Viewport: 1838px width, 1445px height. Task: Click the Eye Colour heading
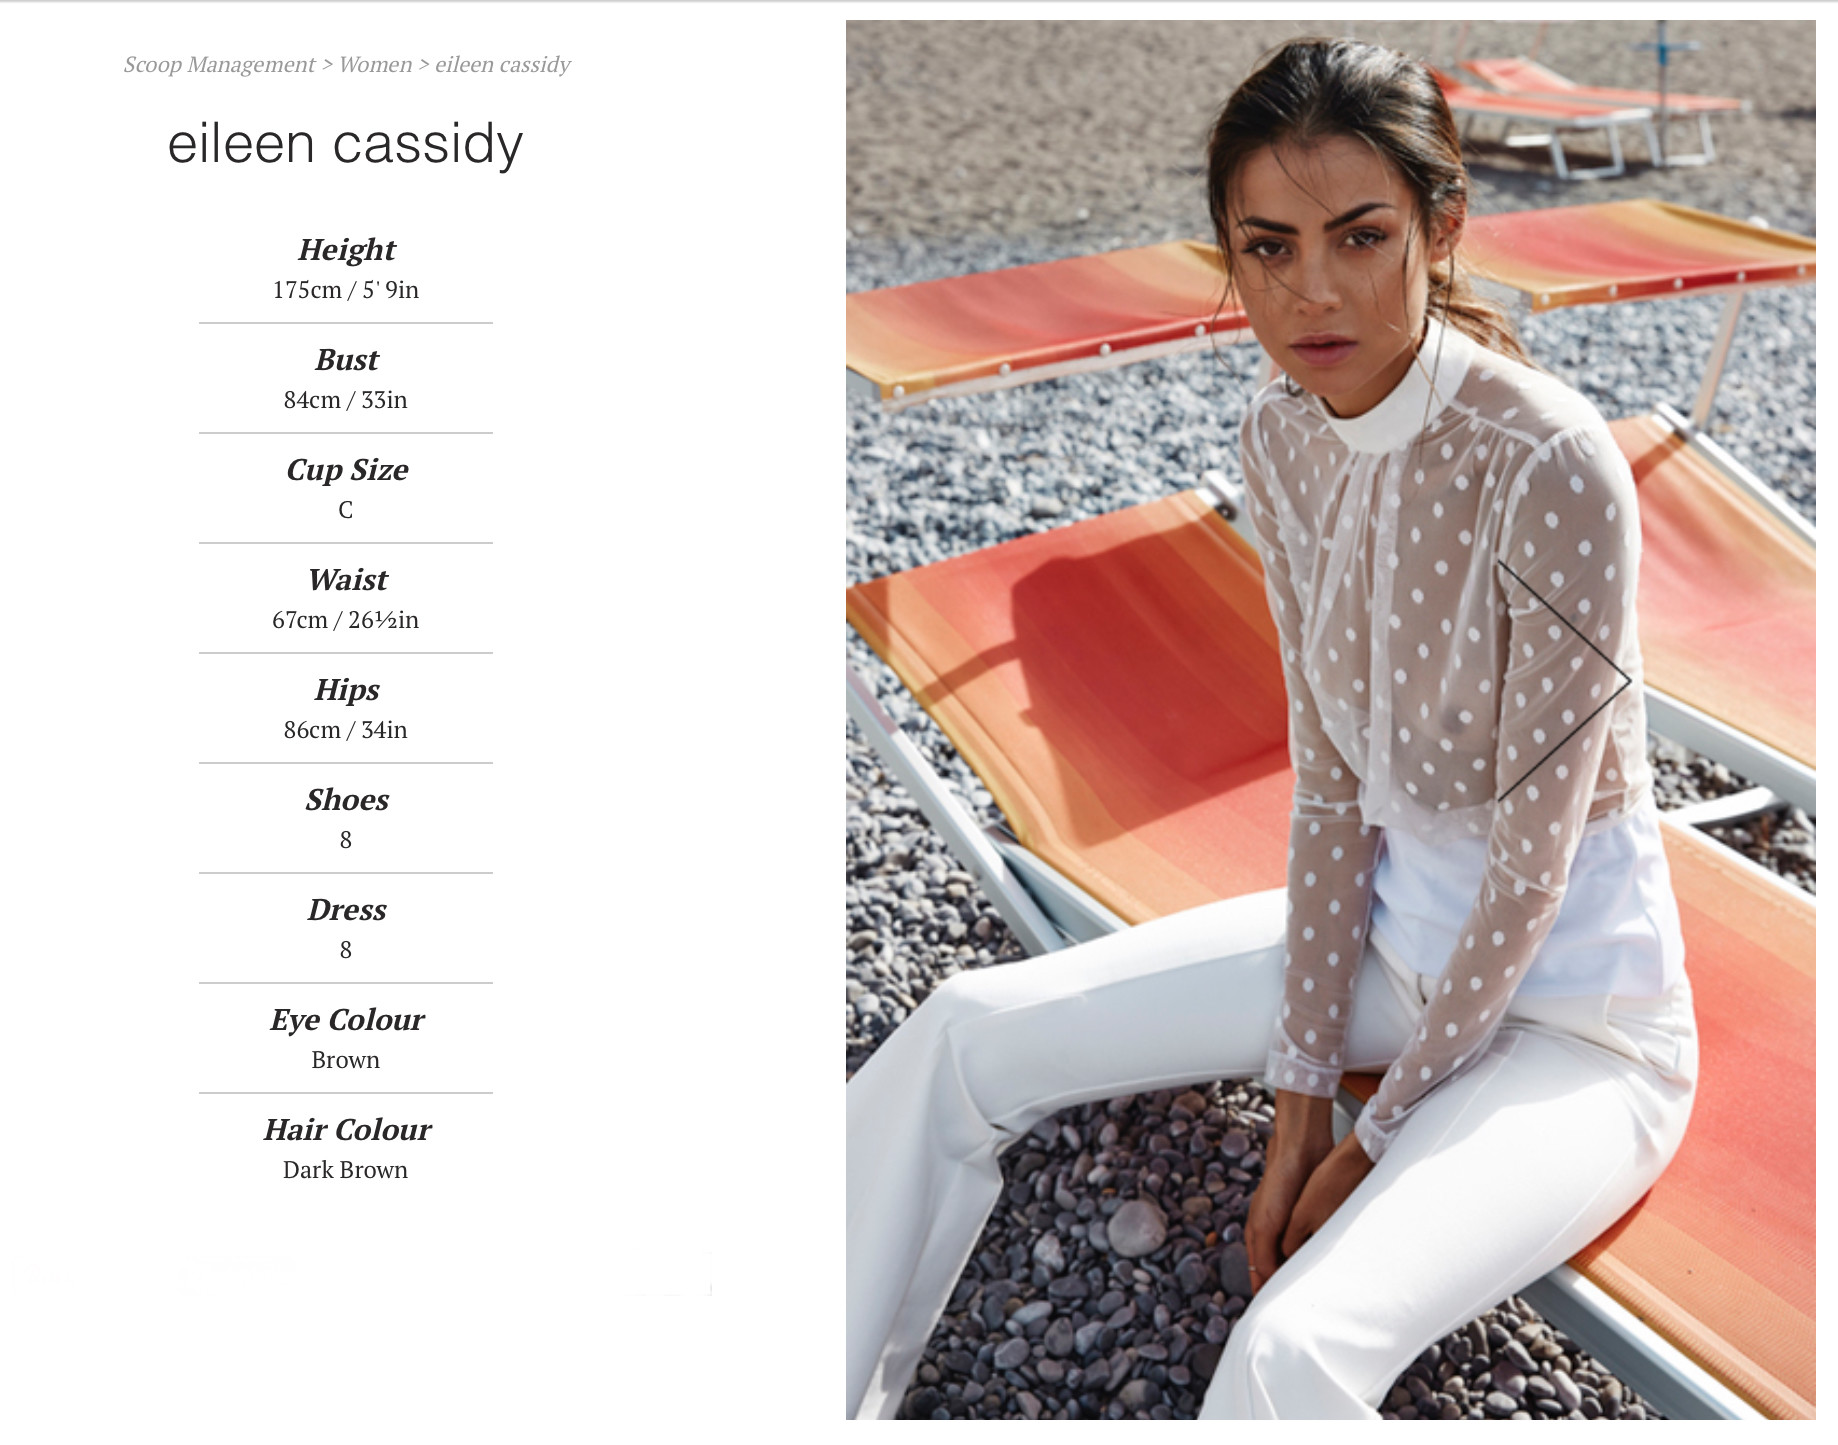tap(346, 1020)
